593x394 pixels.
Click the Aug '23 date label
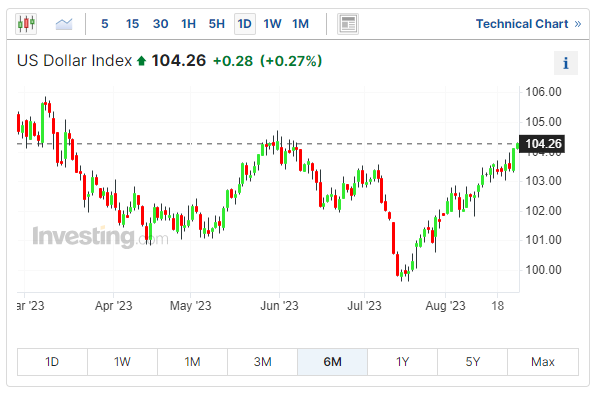(445, 306)
